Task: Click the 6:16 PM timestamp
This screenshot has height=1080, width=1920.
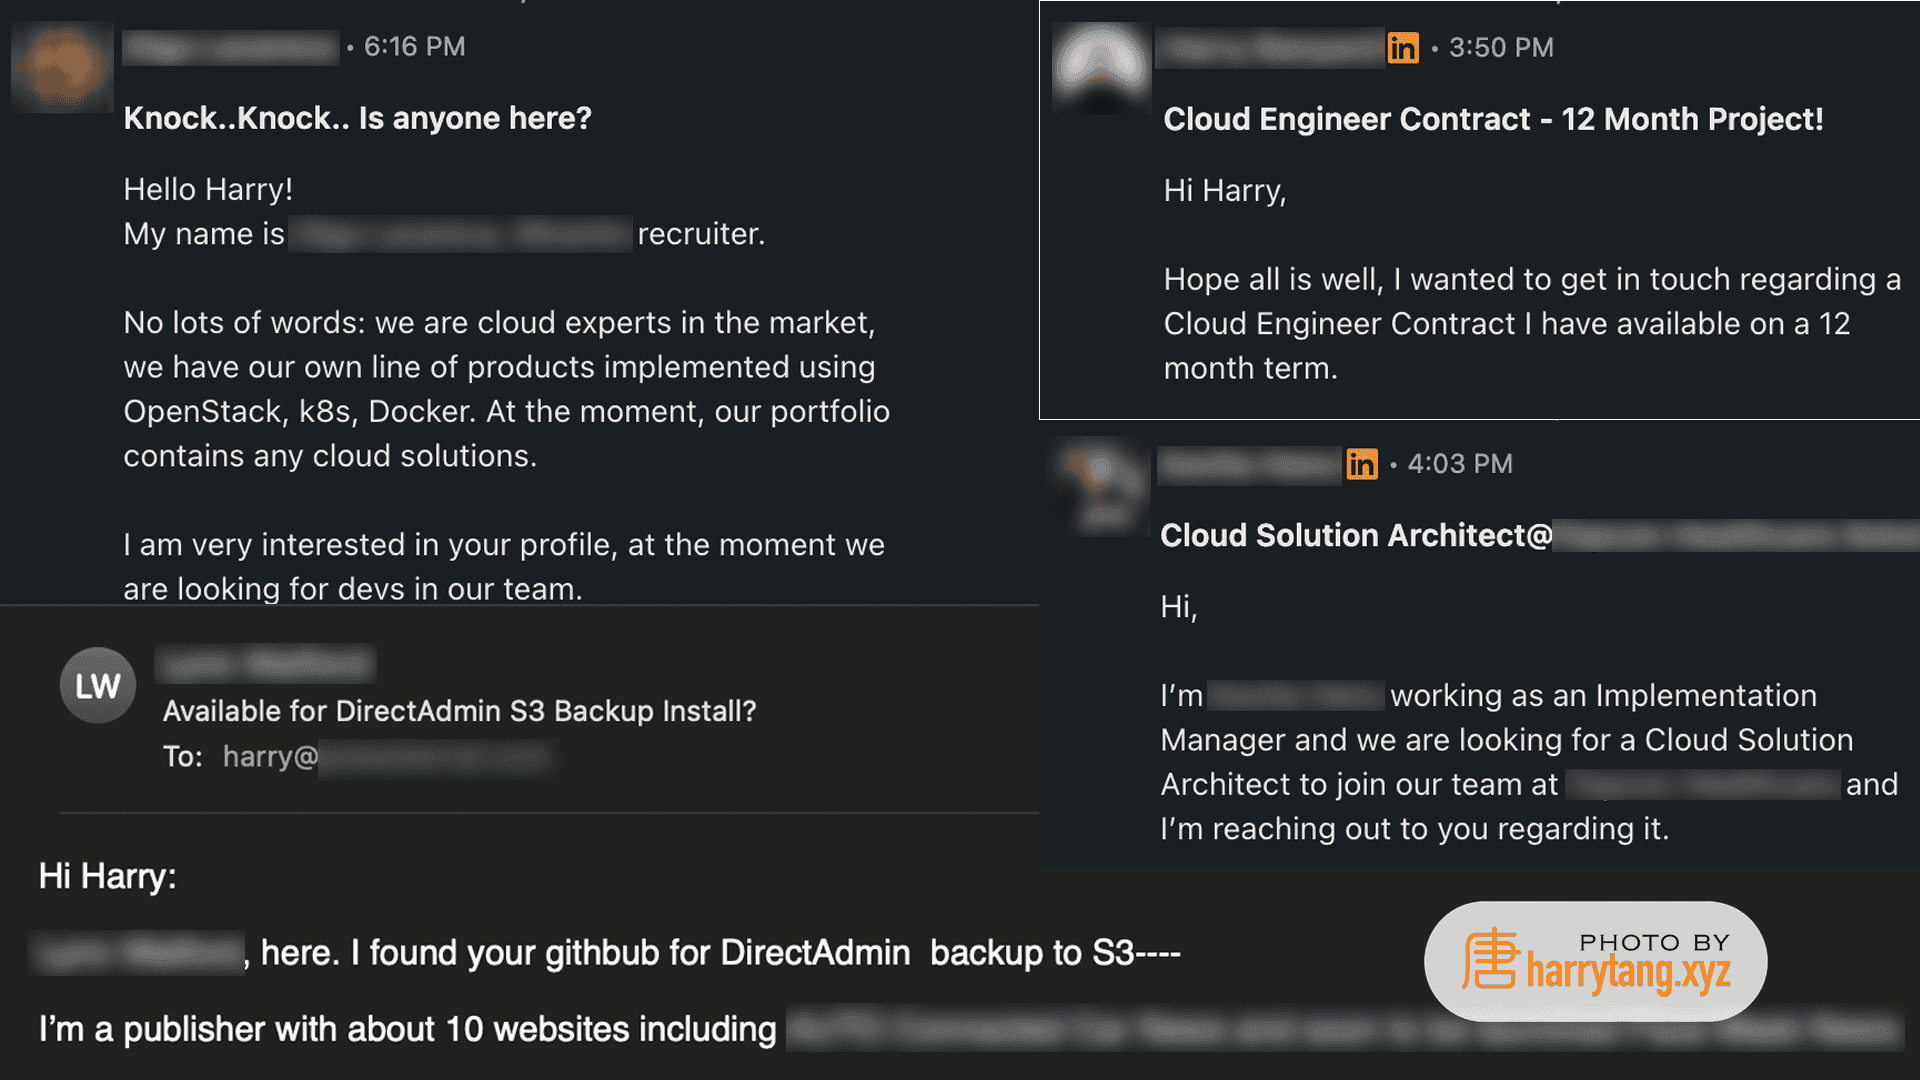Action: [414, 47]
